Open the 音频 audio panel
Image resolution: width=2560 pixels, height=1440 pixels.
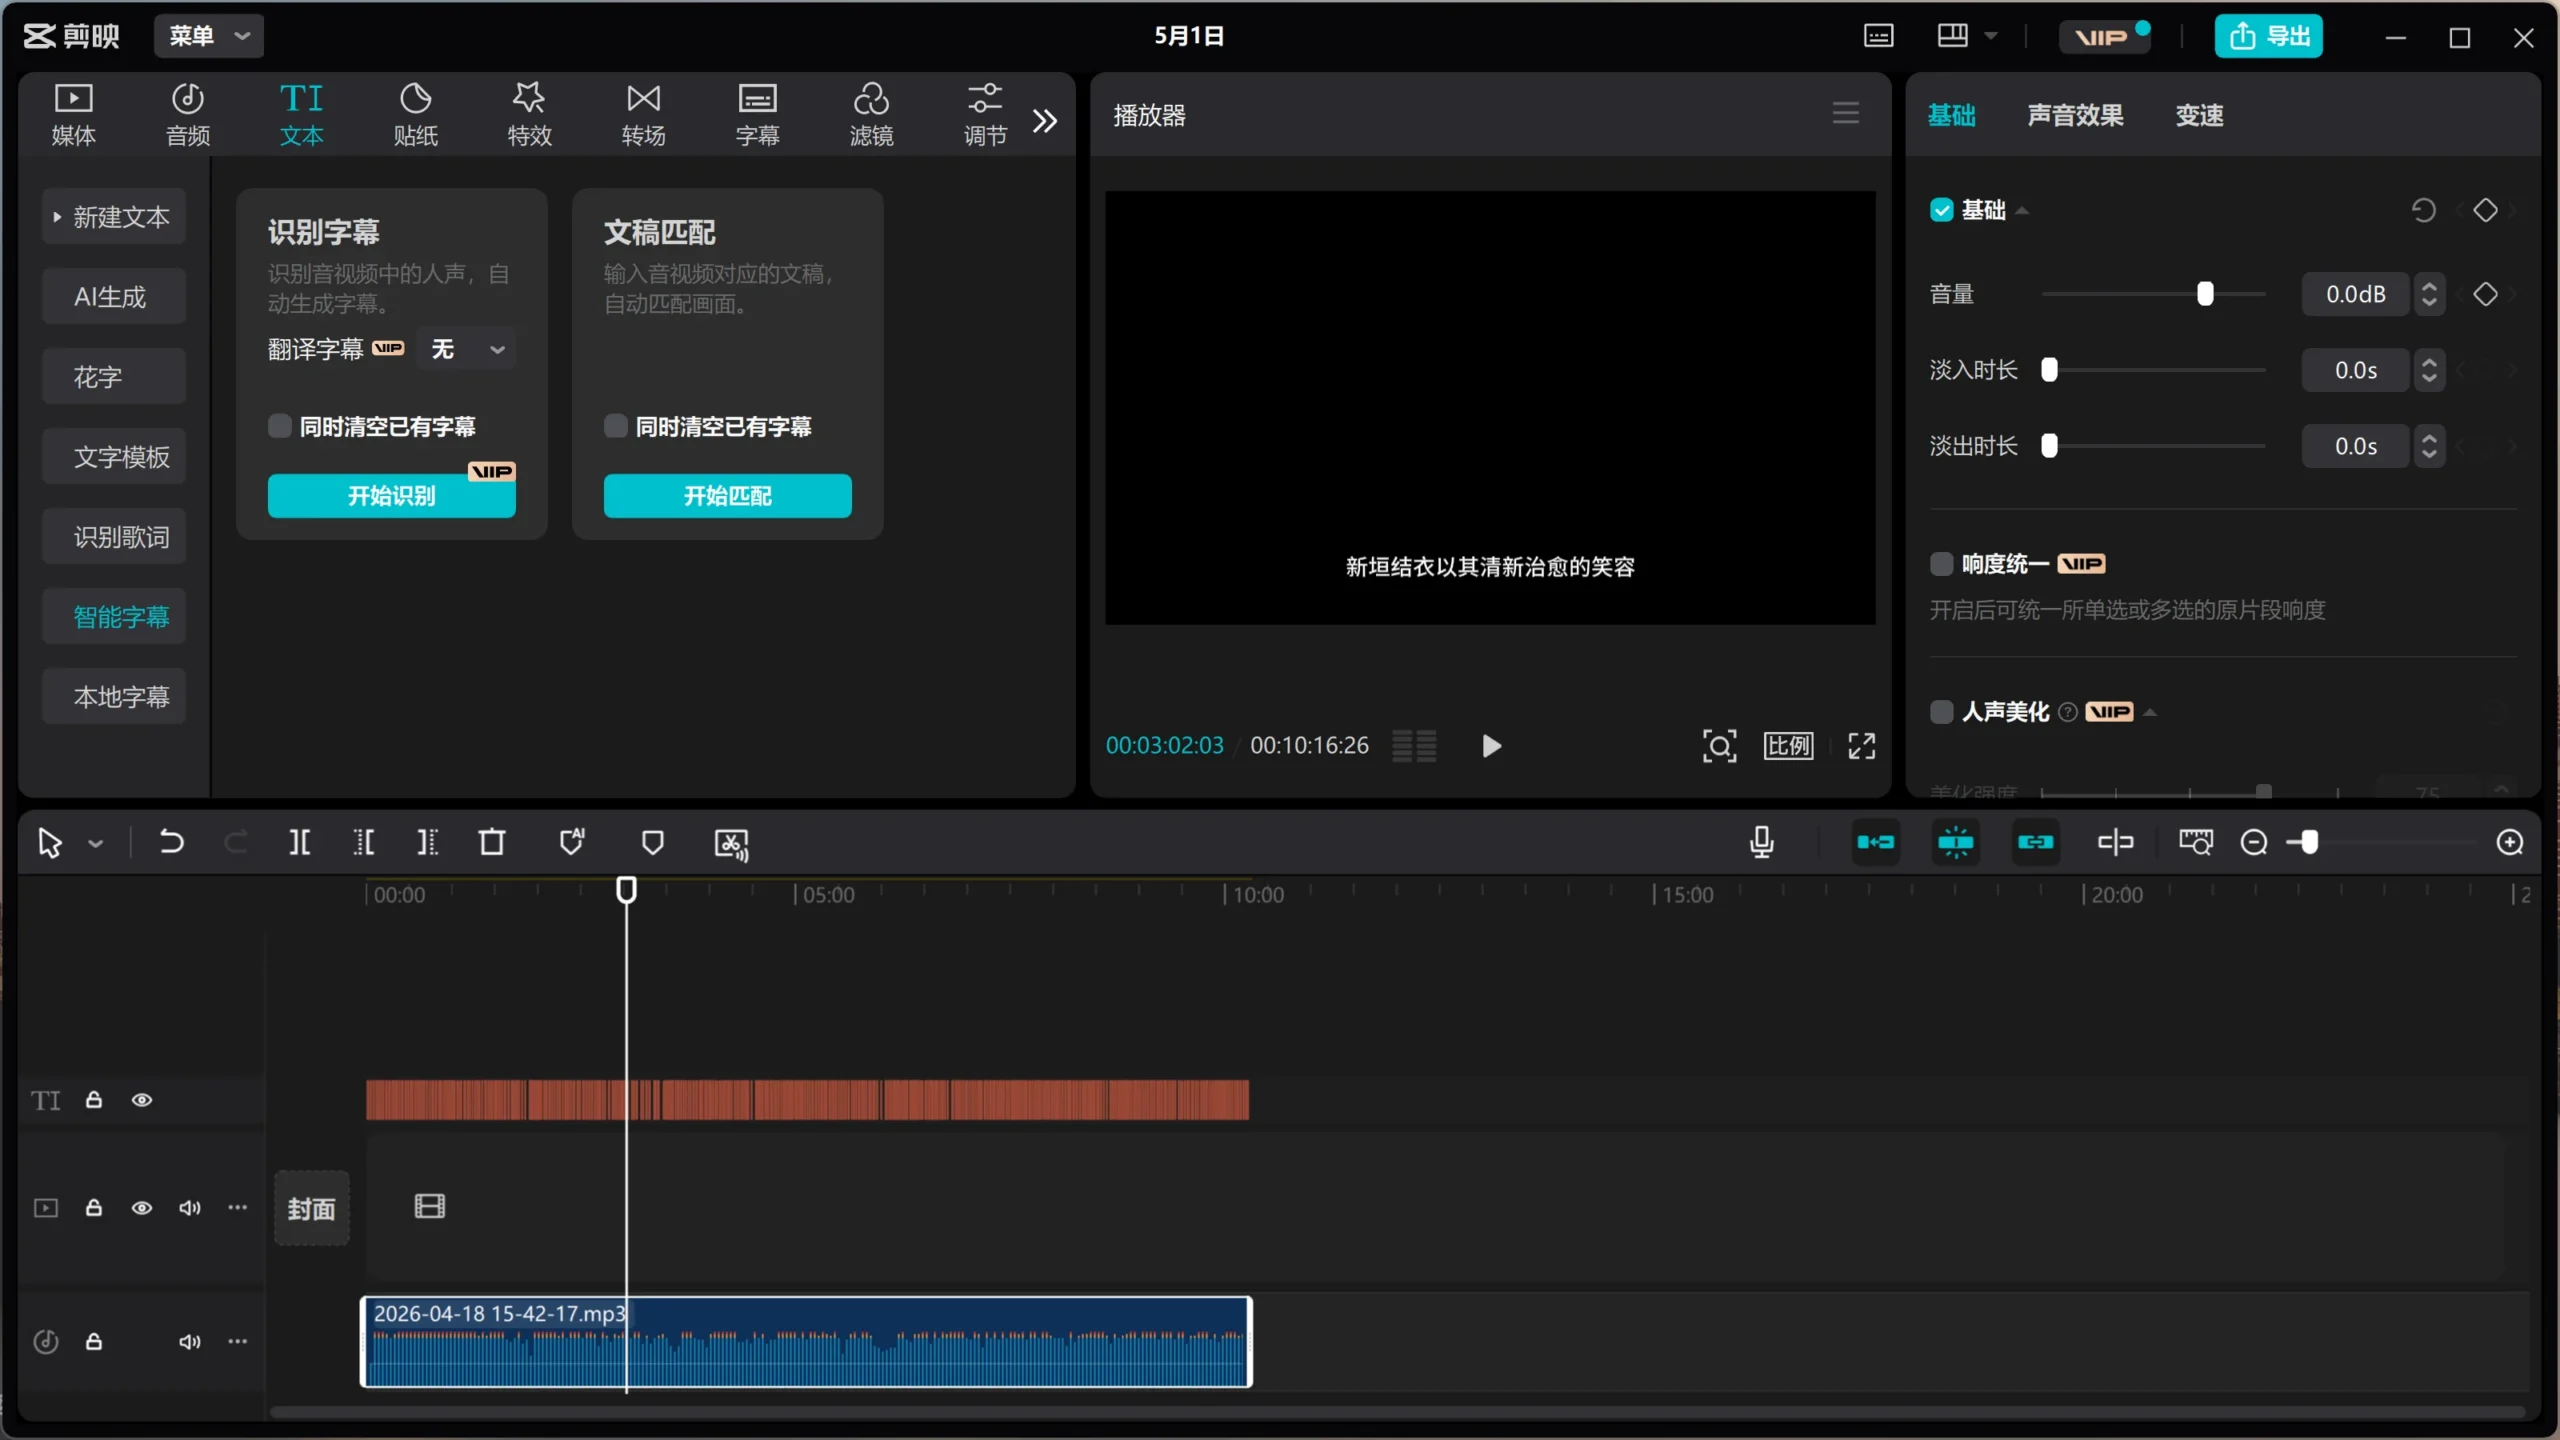[187, 115]
